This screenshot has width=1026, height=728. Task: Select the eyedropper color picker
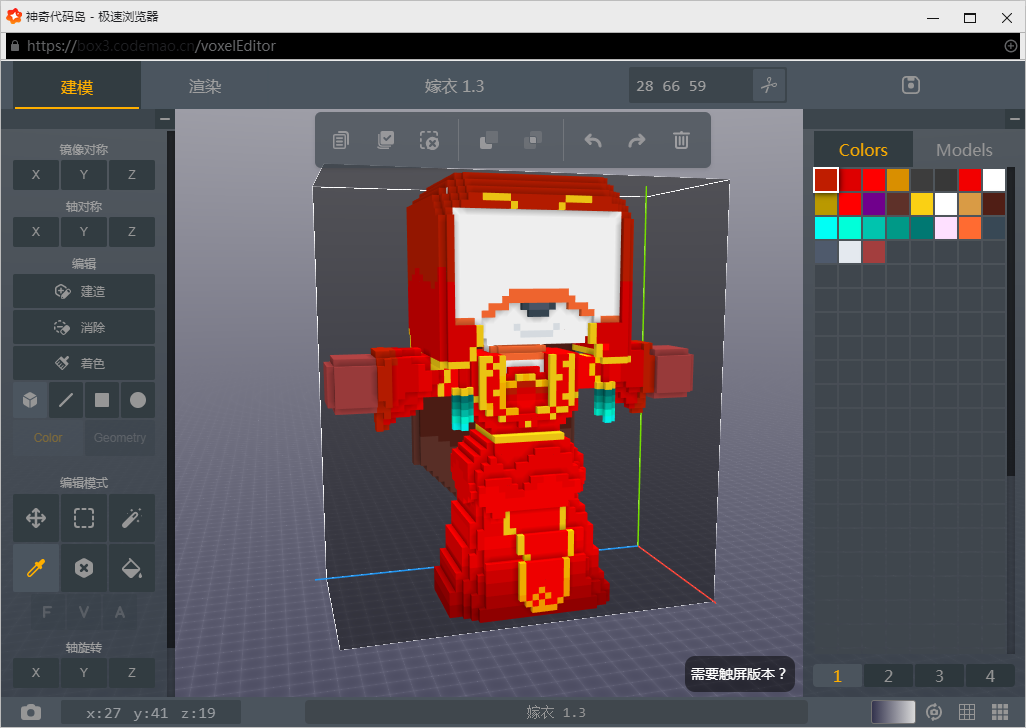pos(36,568)
